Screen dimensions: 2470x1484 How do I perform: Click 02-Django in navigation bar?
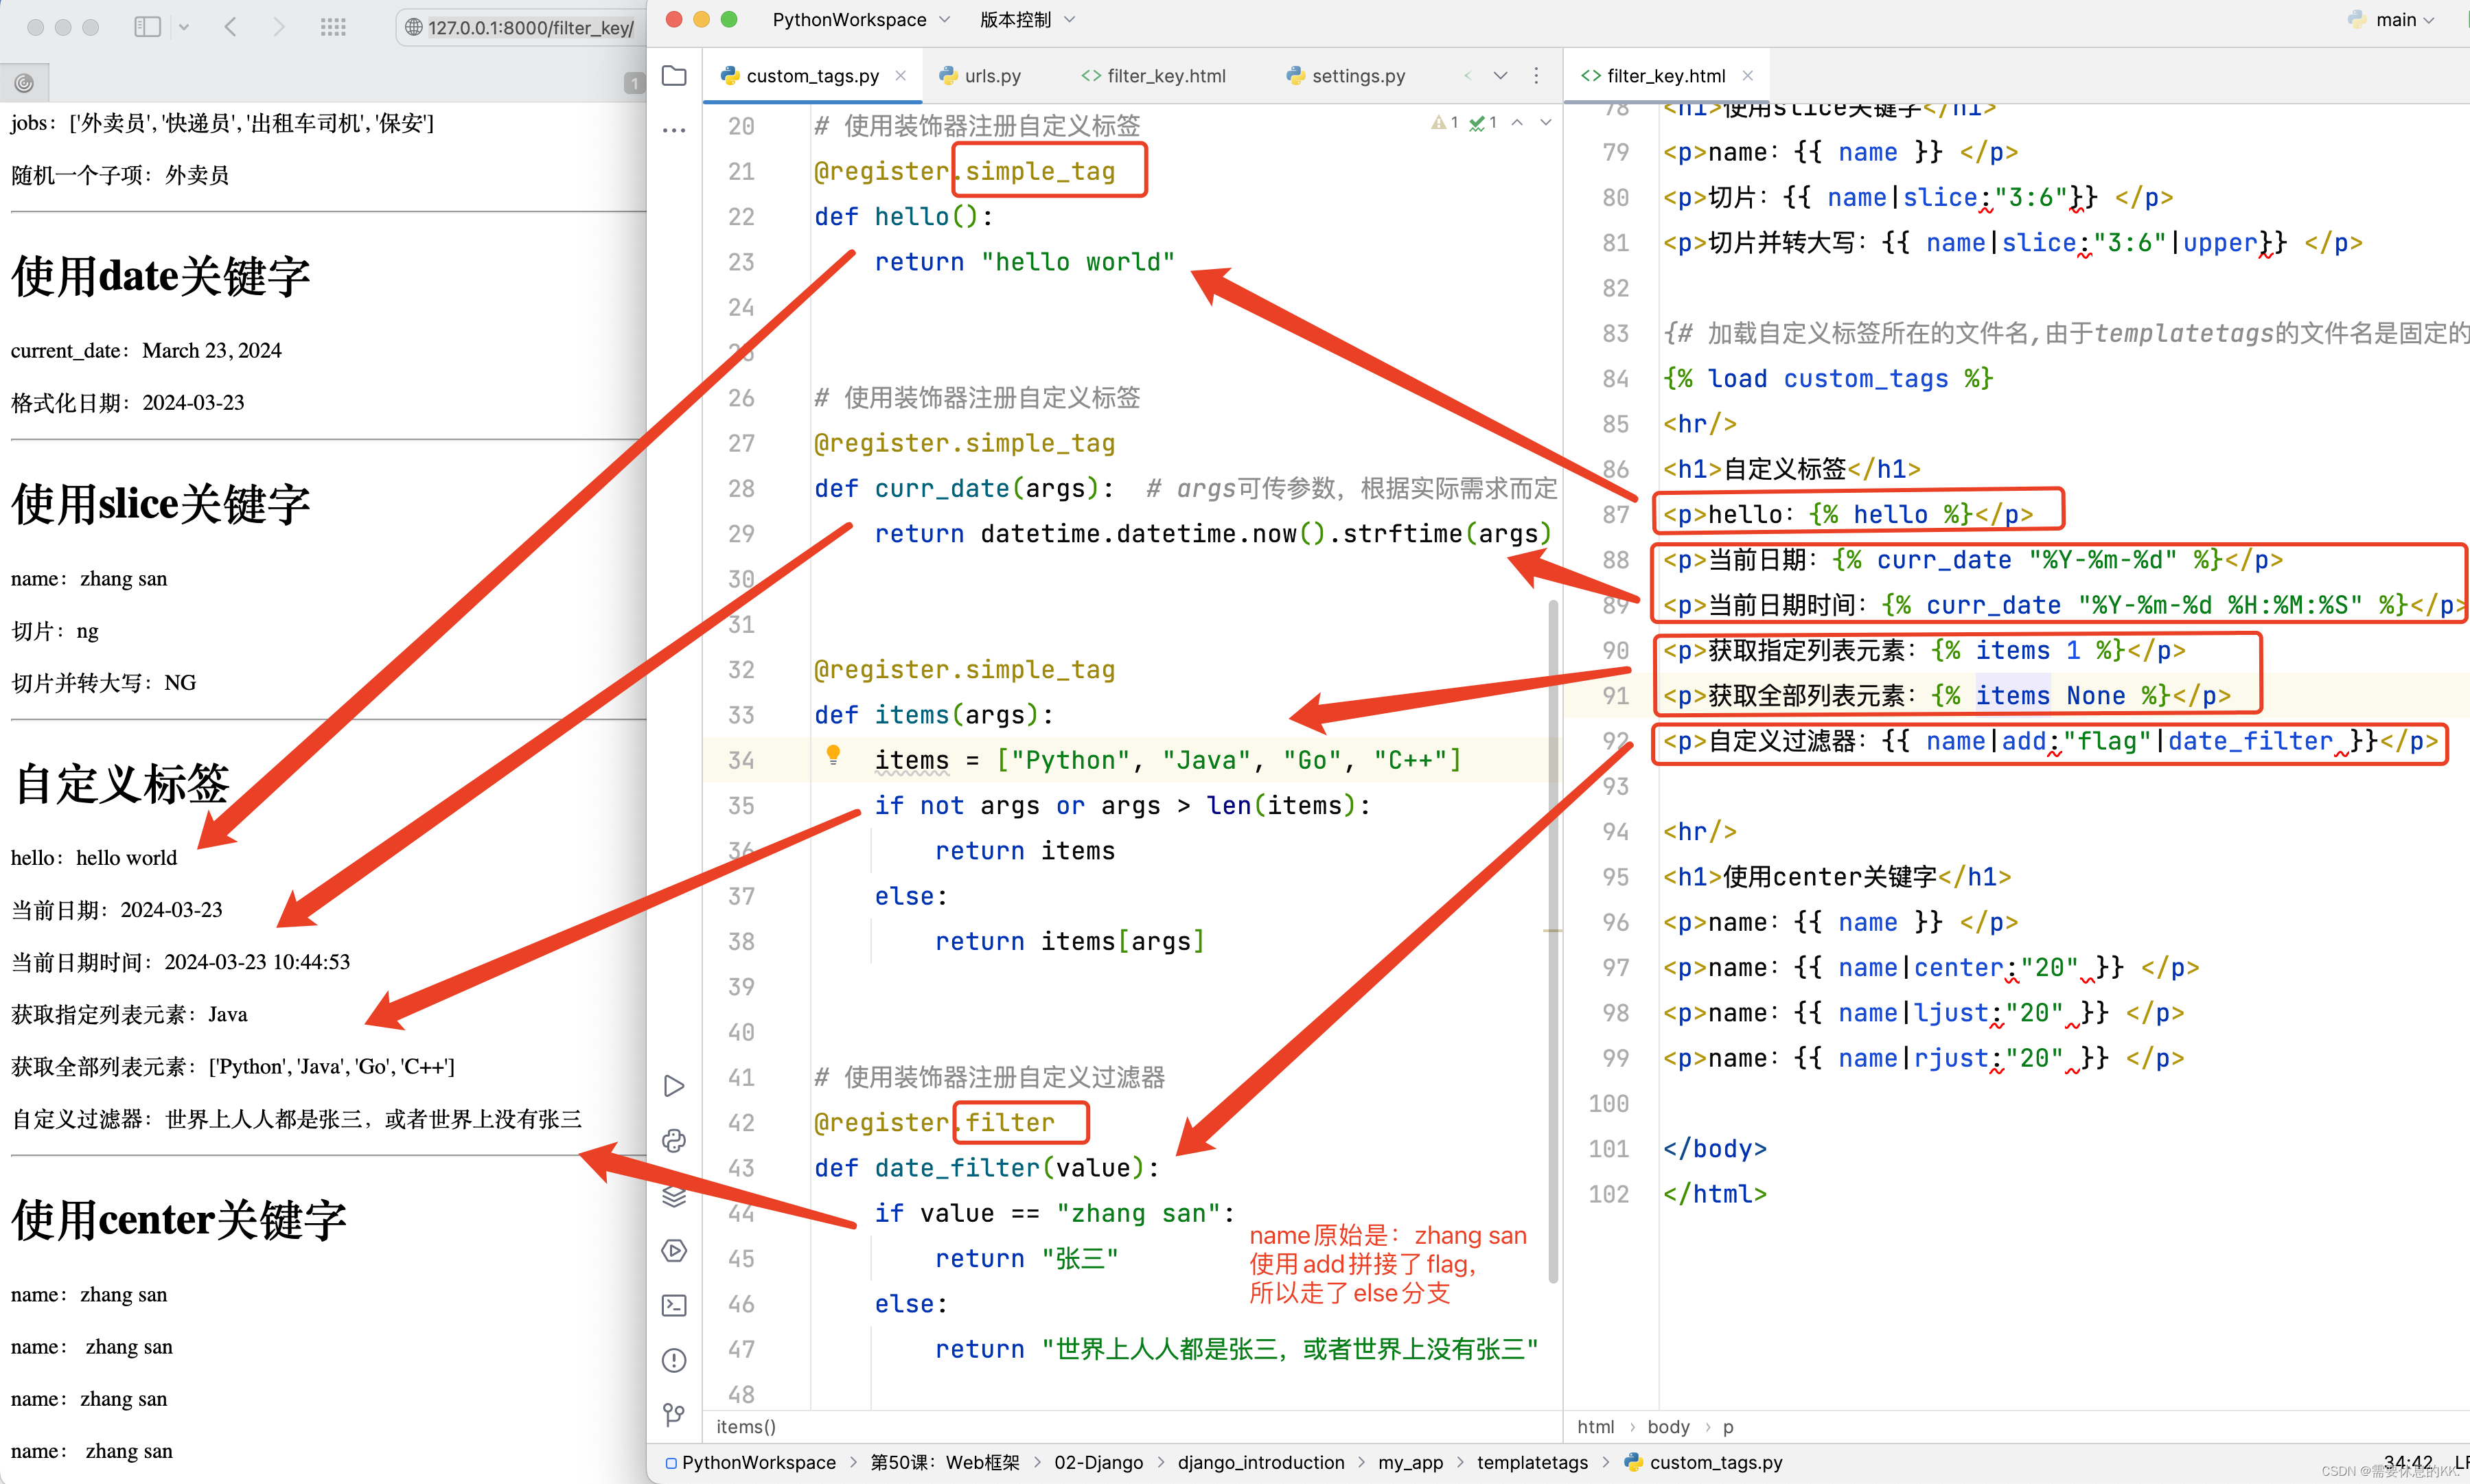(x=1098, y=1462)
